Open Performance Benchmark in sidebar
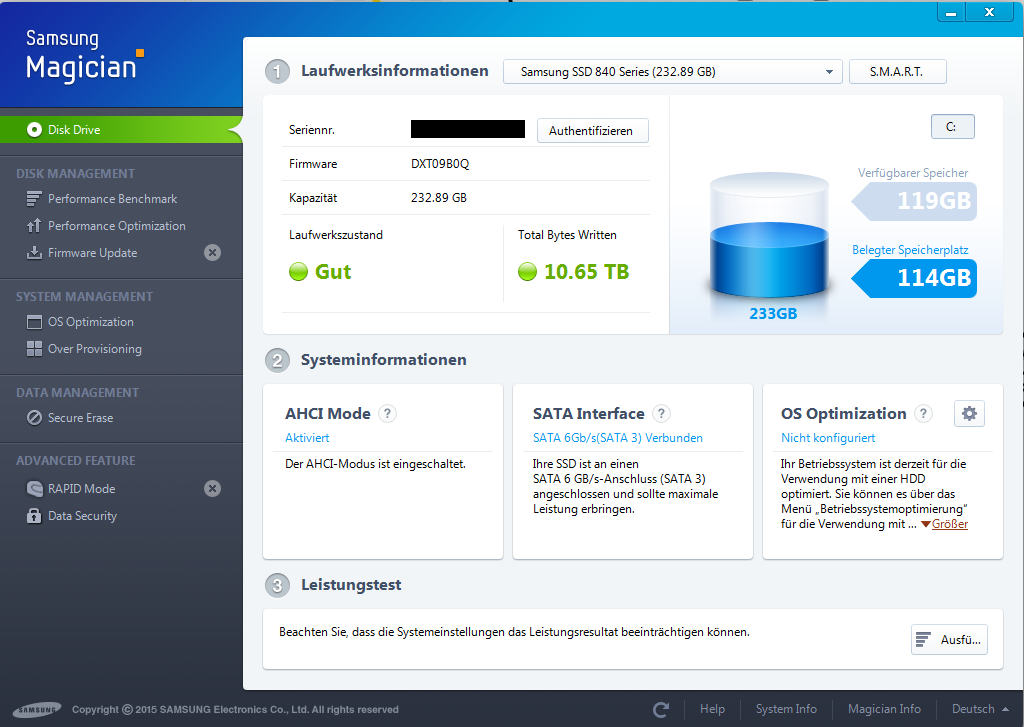The height and width of the screenshot is (727, 1024). coord(112,199)
